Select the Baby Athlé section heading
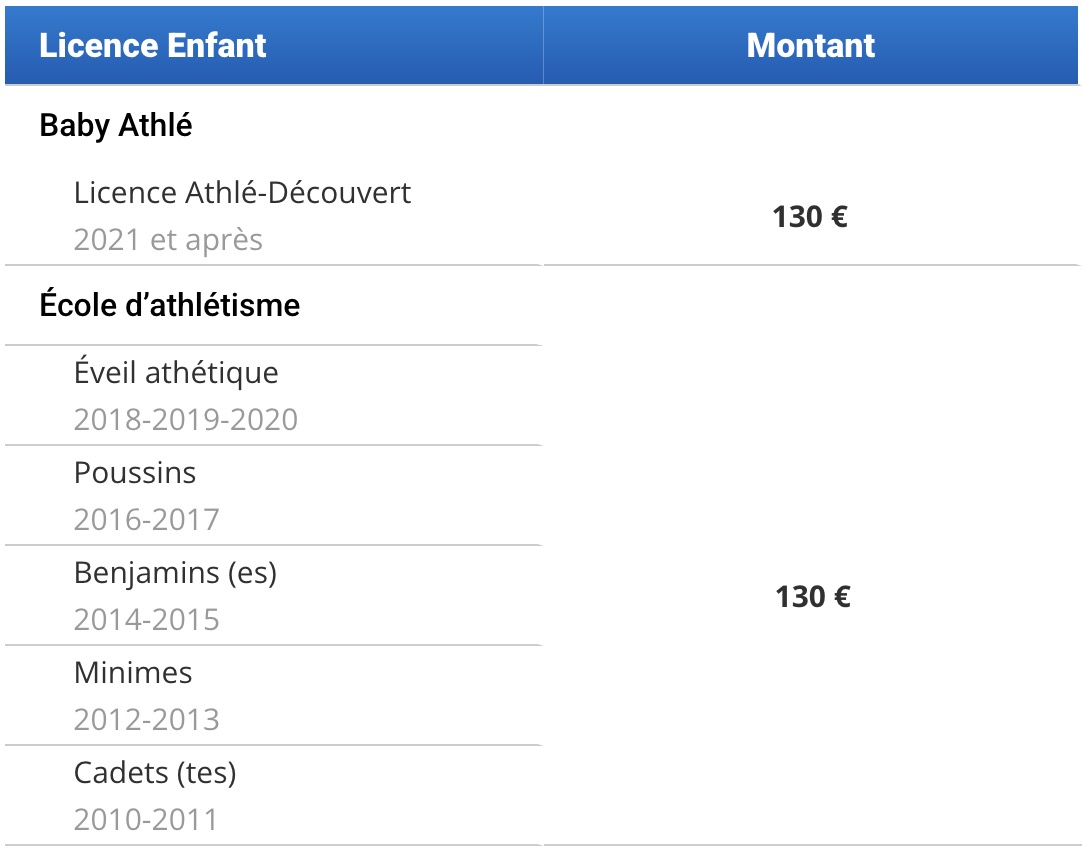 coord(116,126)
